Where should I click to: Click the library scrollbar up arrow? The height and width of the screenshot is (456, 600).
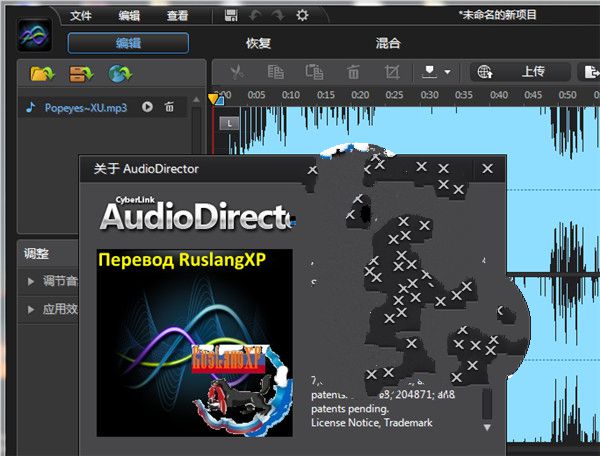pyautogui.click(x=196, y=100)
